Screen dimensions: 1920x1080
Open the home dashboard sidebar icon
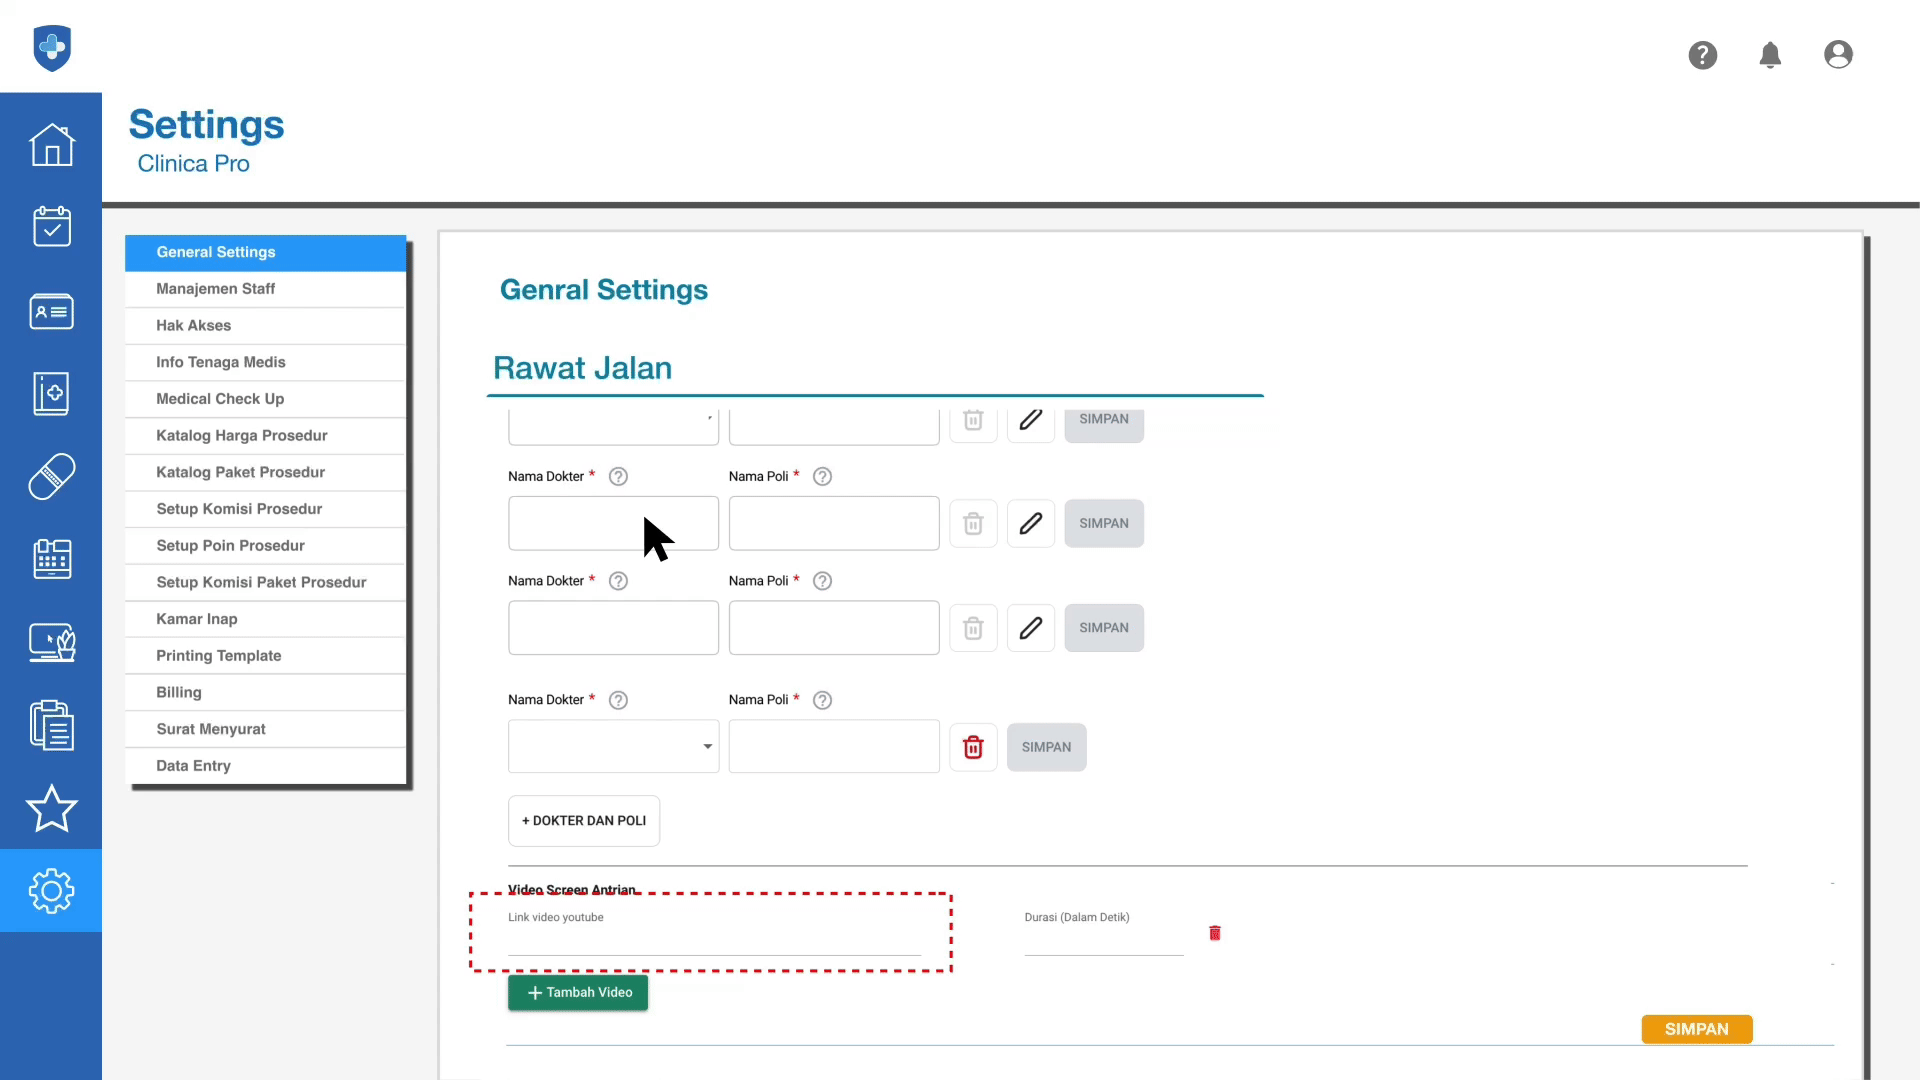(51, 145)
